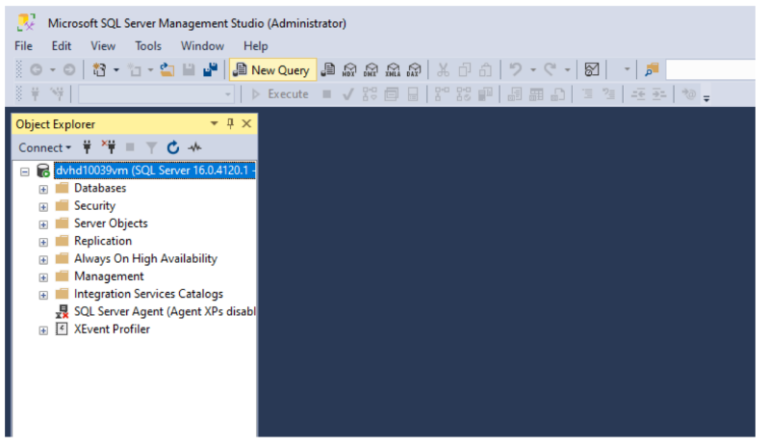Select the XEvent Profiler tree item

pos(112,329)
